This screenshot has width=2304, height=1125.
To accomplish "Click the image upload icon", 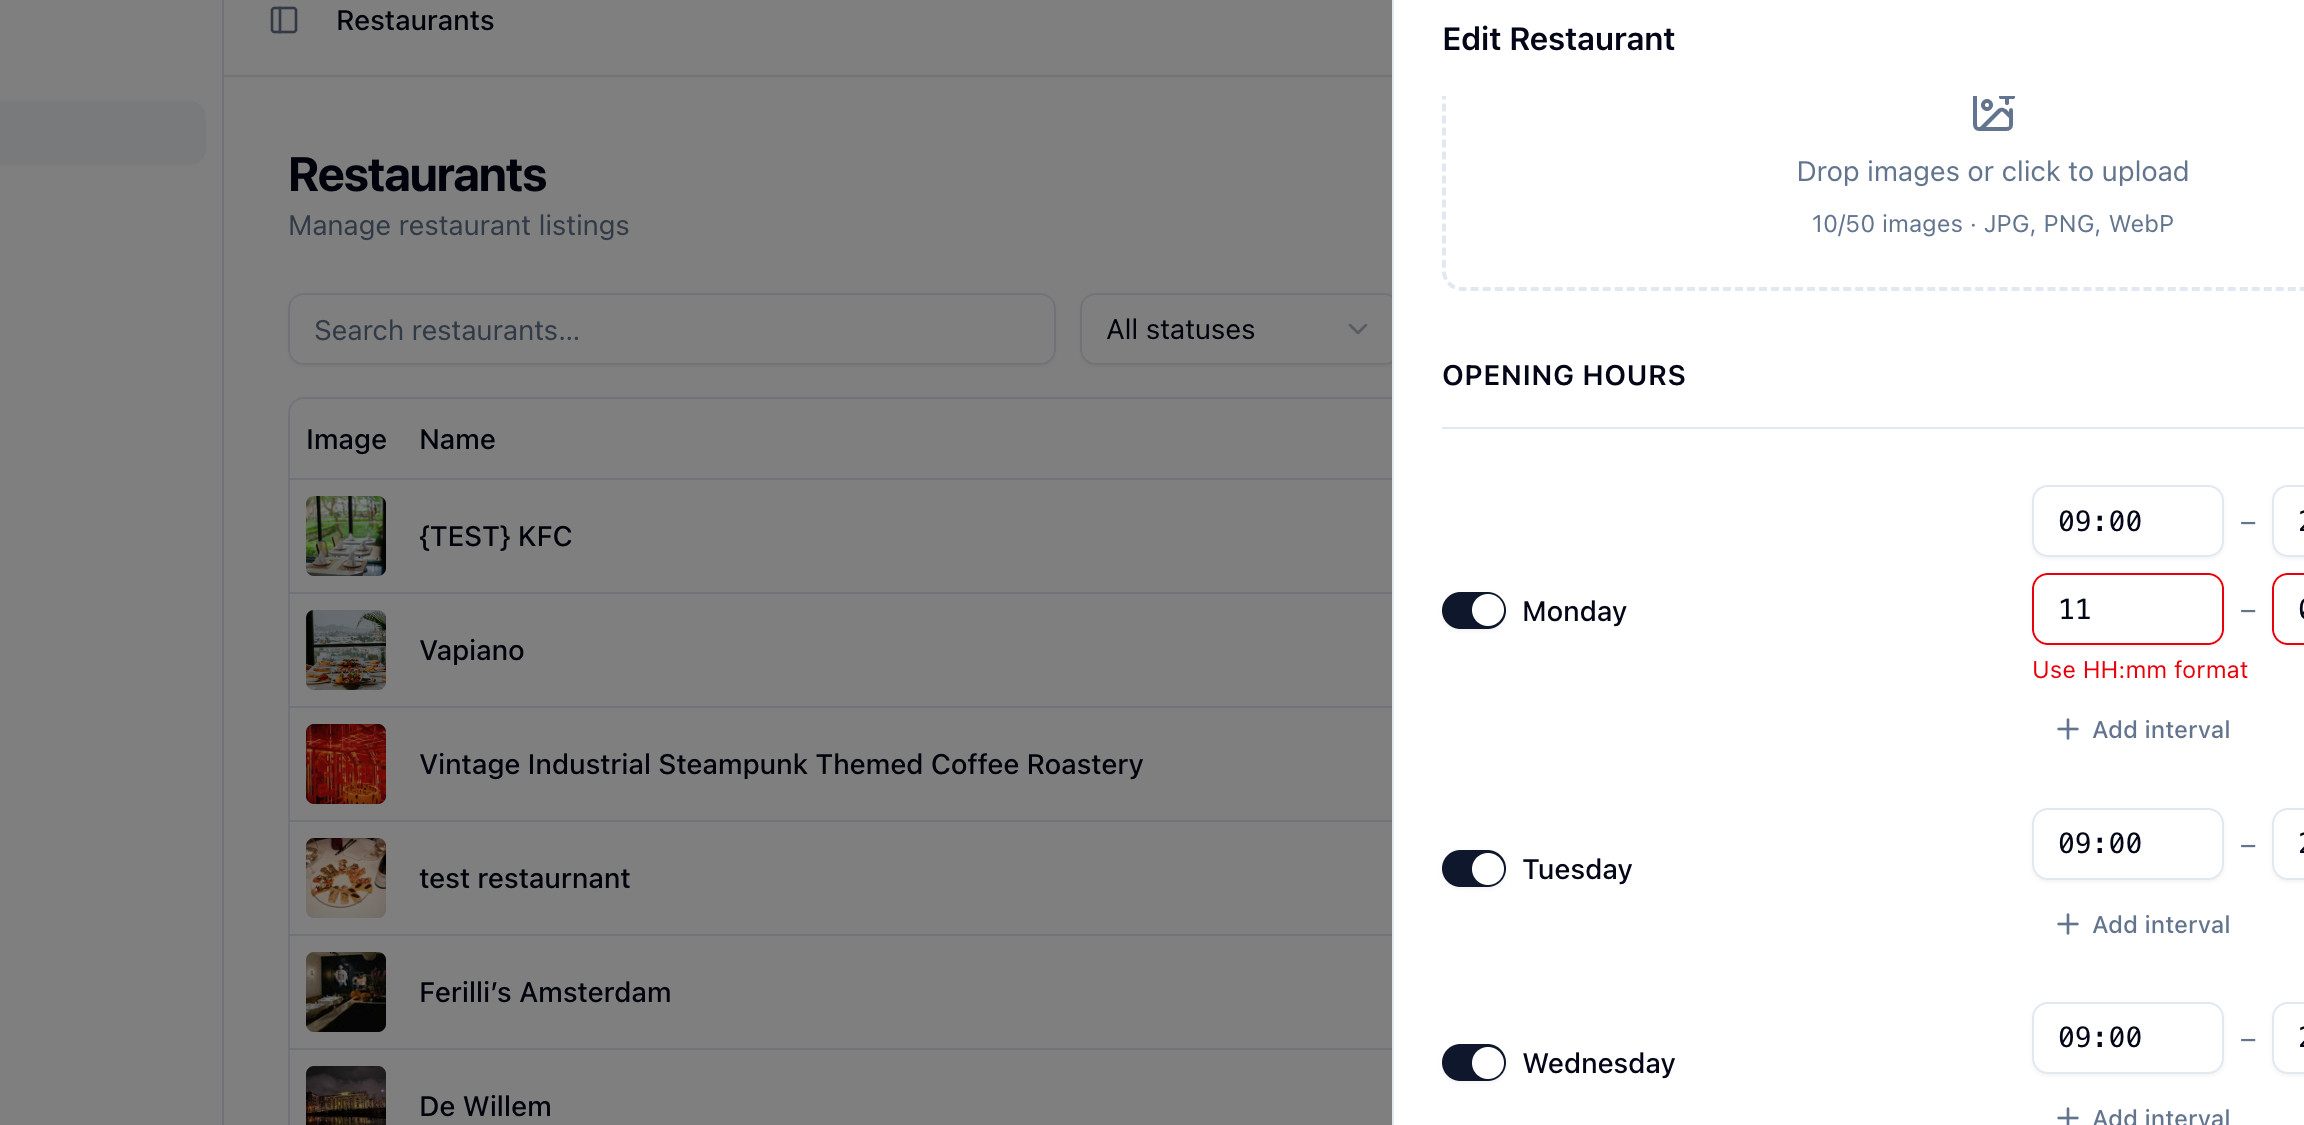I will coord(1992,113).
